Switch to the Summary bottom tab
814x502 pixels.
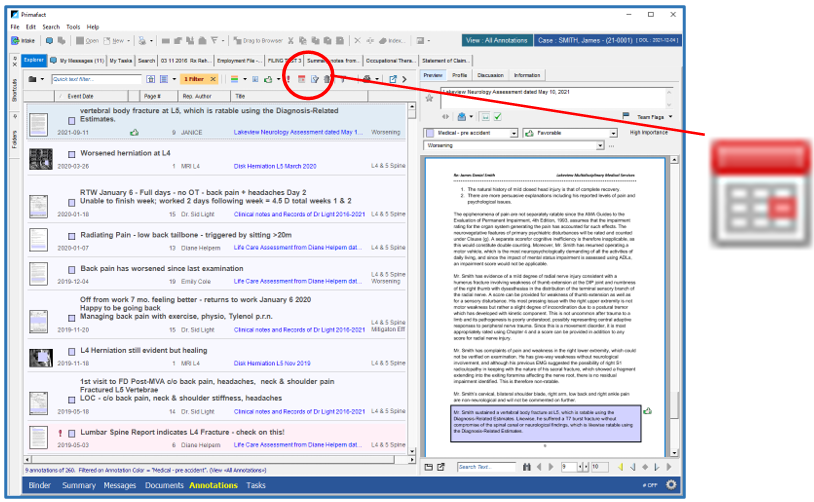pyautogui.click(x=79, y=485)
